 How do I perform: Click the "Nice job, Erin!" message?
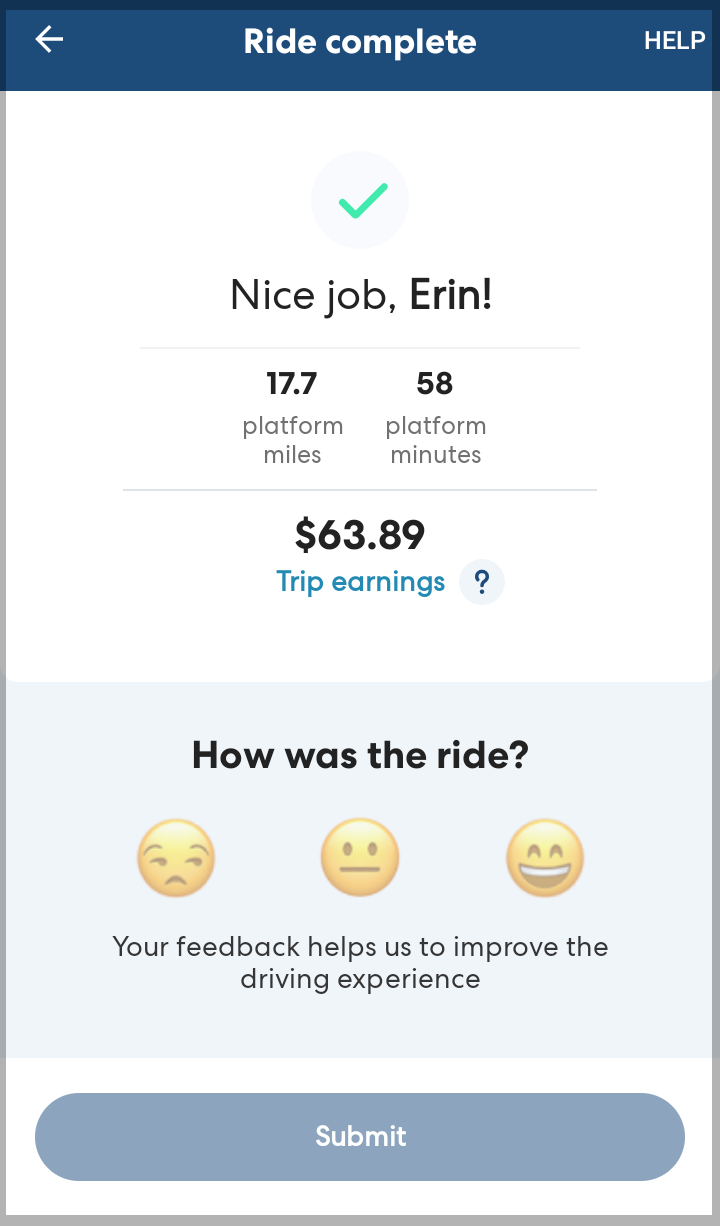[361, 295]
